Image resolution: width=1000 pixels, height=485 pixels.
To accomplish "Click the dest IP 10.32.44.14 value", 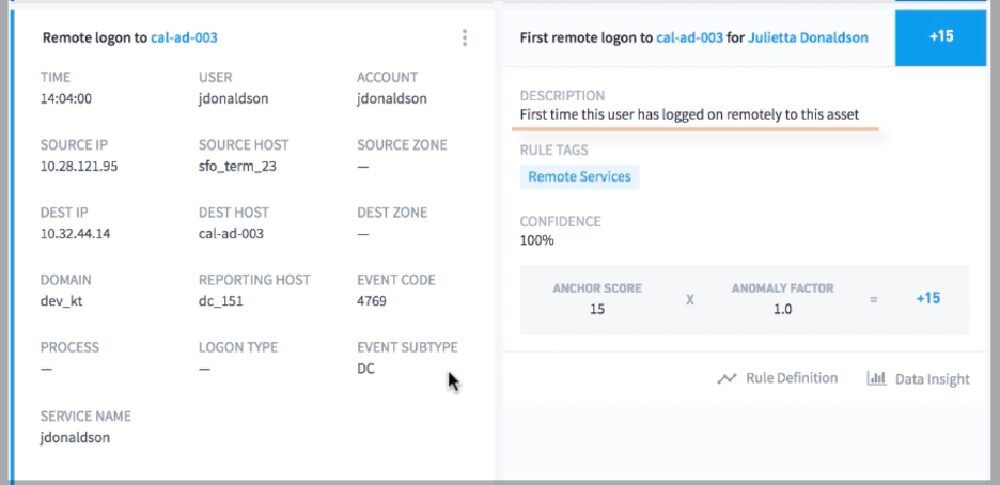I will point(75,234).
